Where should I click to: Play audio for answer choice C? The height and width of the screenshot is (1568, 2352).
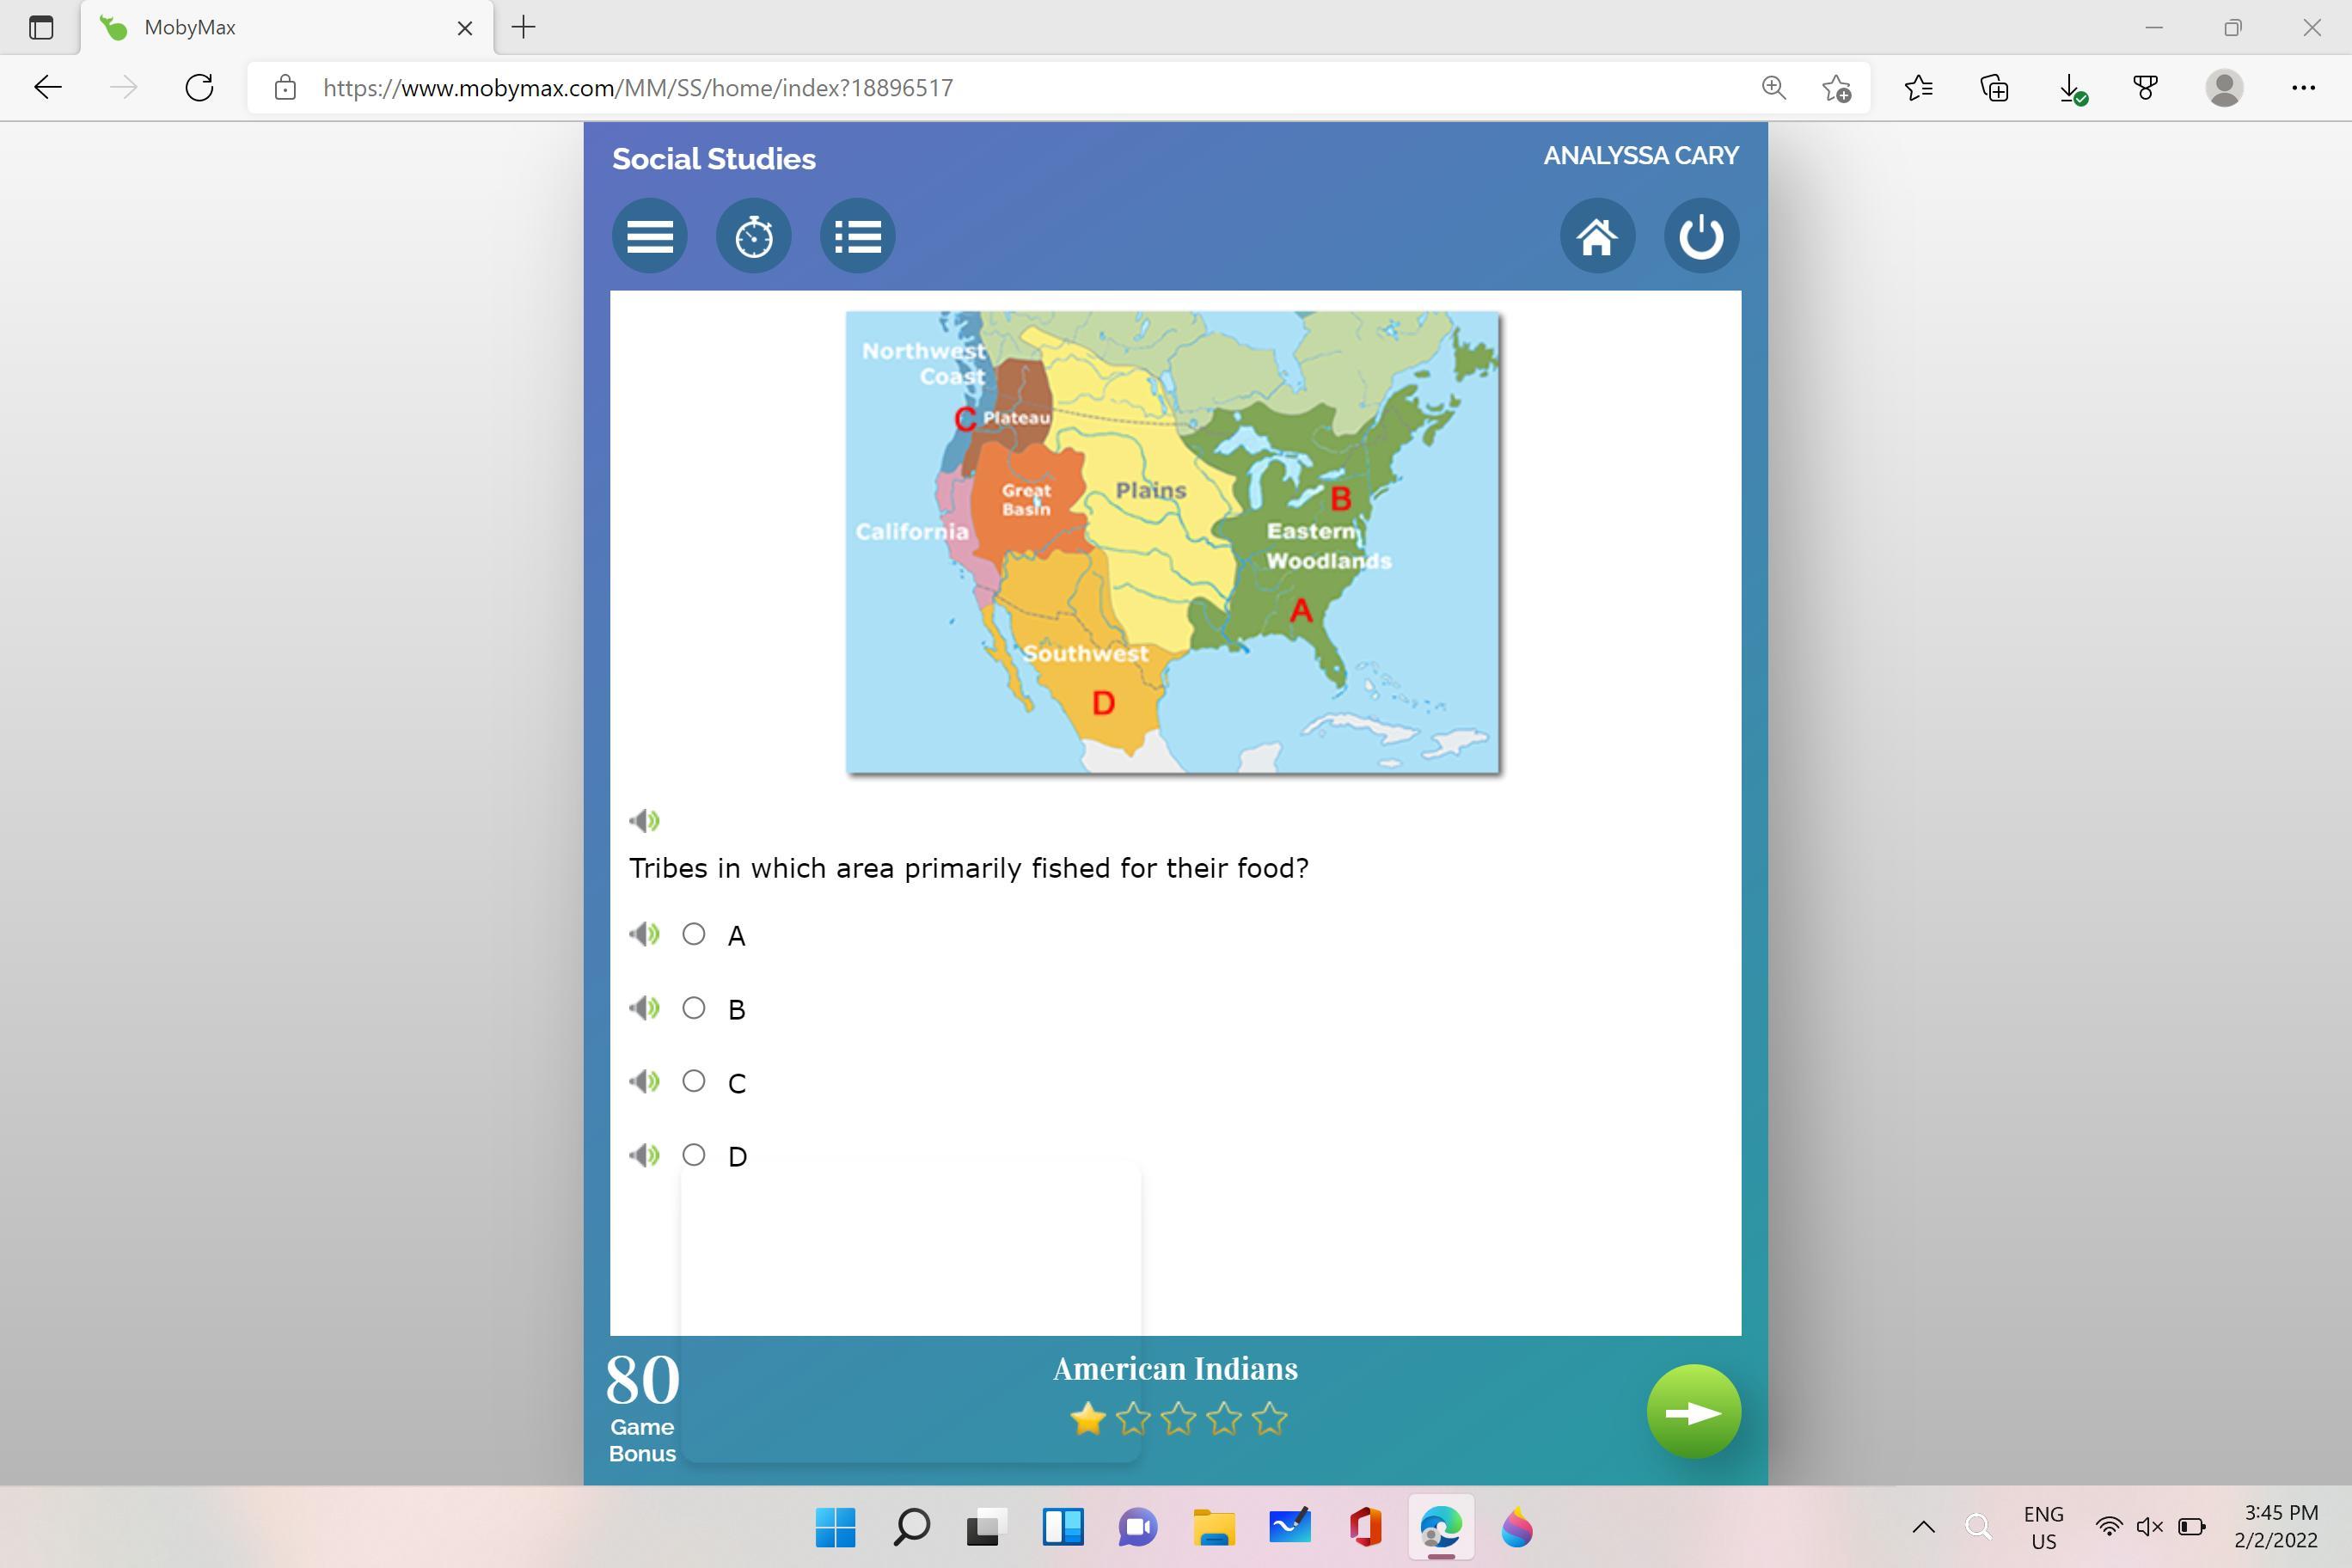click(644, 1081)
